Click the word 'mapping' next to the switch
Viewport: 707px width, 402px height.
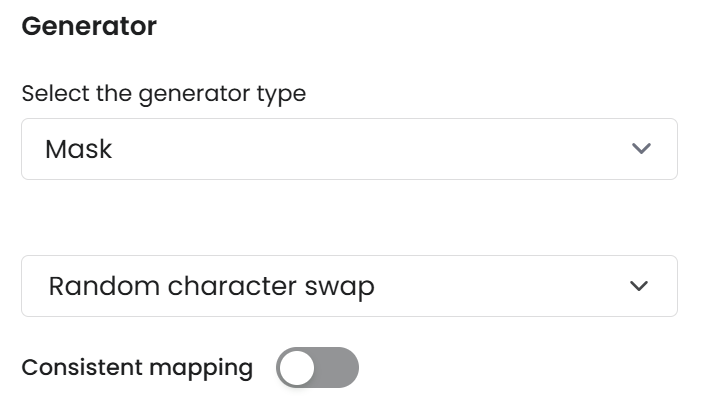click(203, 368)
